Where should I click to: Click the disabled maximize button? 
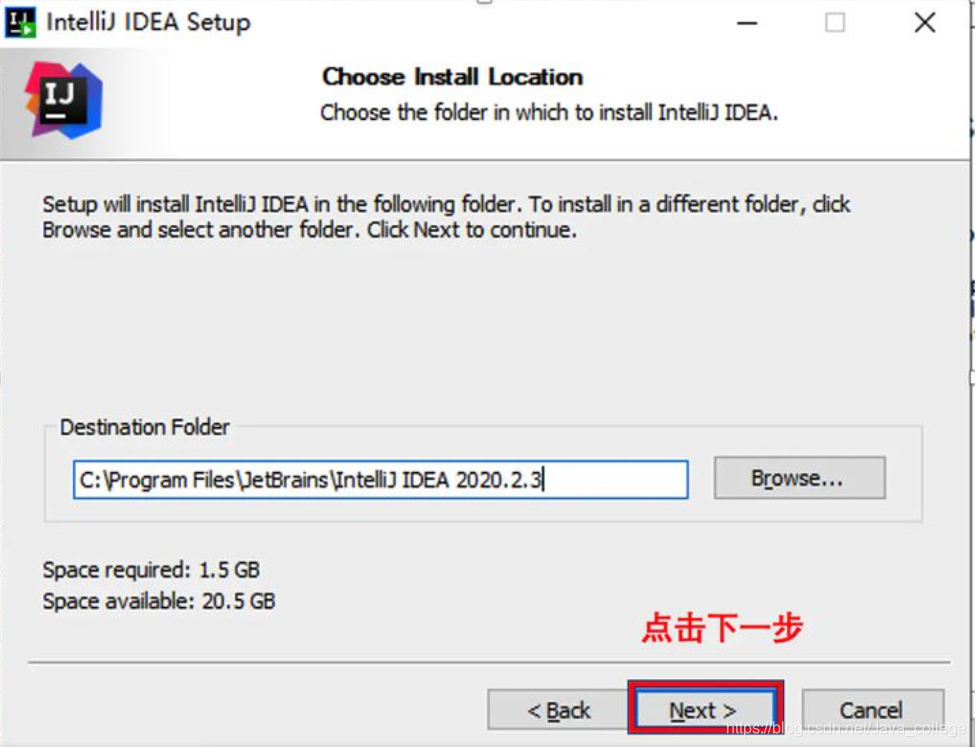(835, 23)
